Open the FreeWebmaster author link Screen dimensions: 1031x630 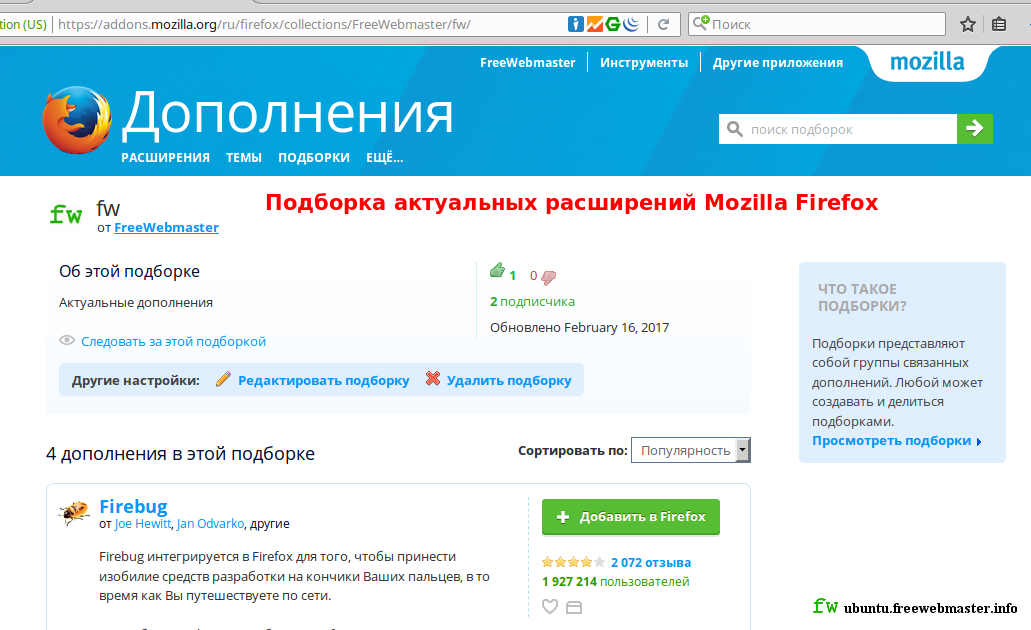(166, 228)
